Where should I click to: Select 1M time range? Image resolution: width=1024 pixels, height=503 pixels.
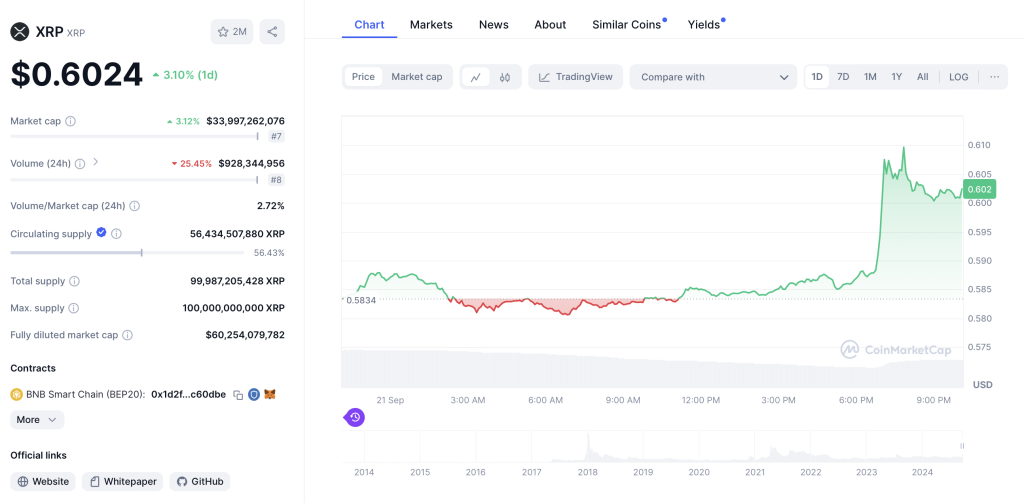point(870,77)
